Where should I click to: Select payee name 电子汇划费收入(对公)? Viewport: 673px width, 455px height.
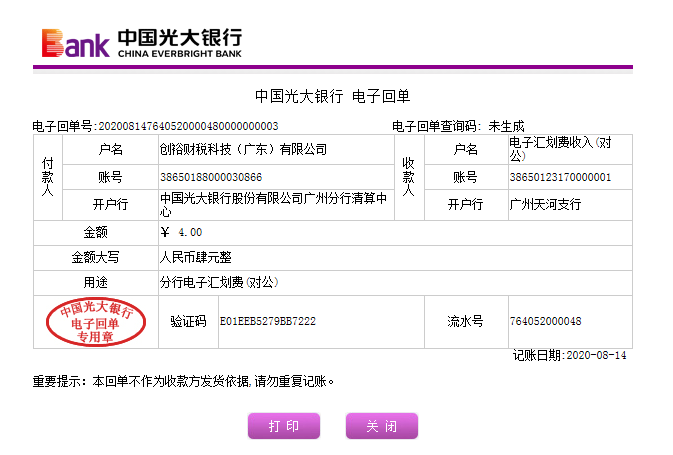click(559, 150)
